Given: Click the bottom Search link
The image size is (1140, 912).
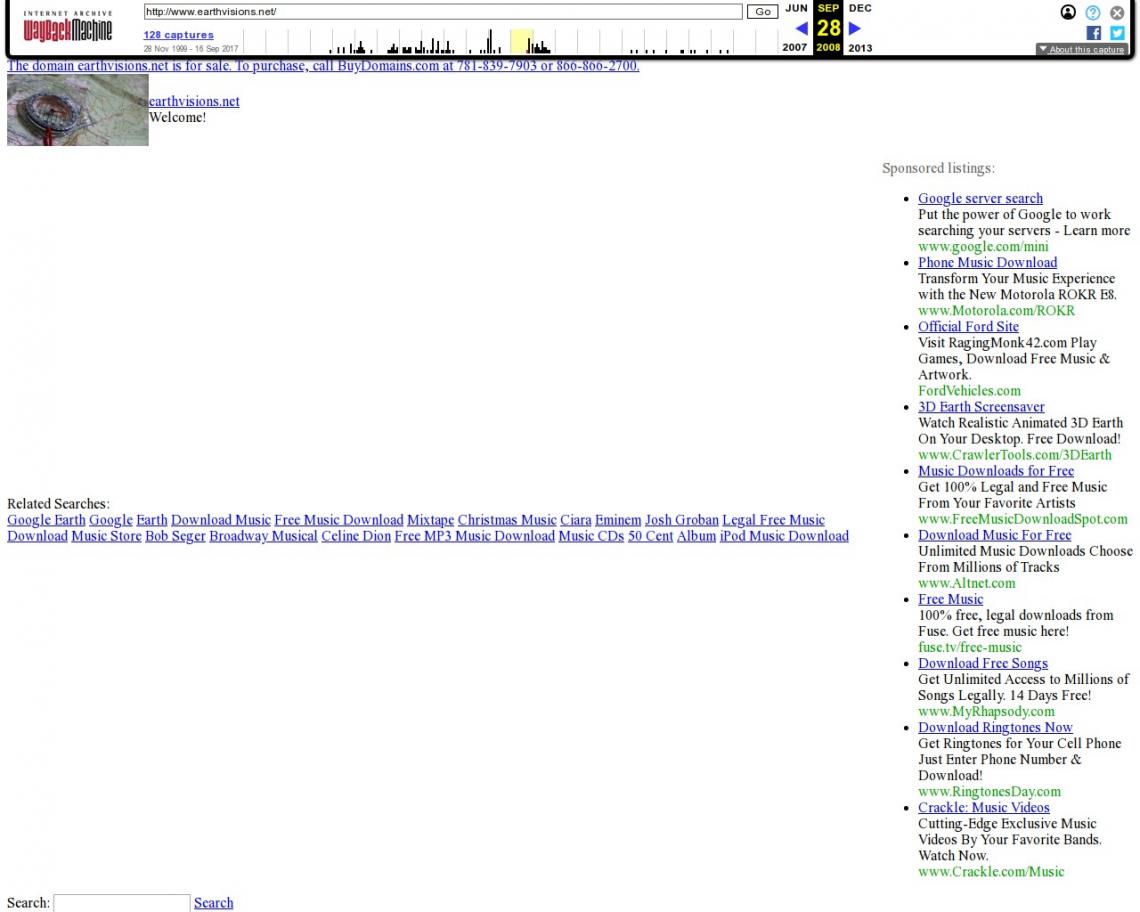Looking at the screenshot, I should [213, 903].
